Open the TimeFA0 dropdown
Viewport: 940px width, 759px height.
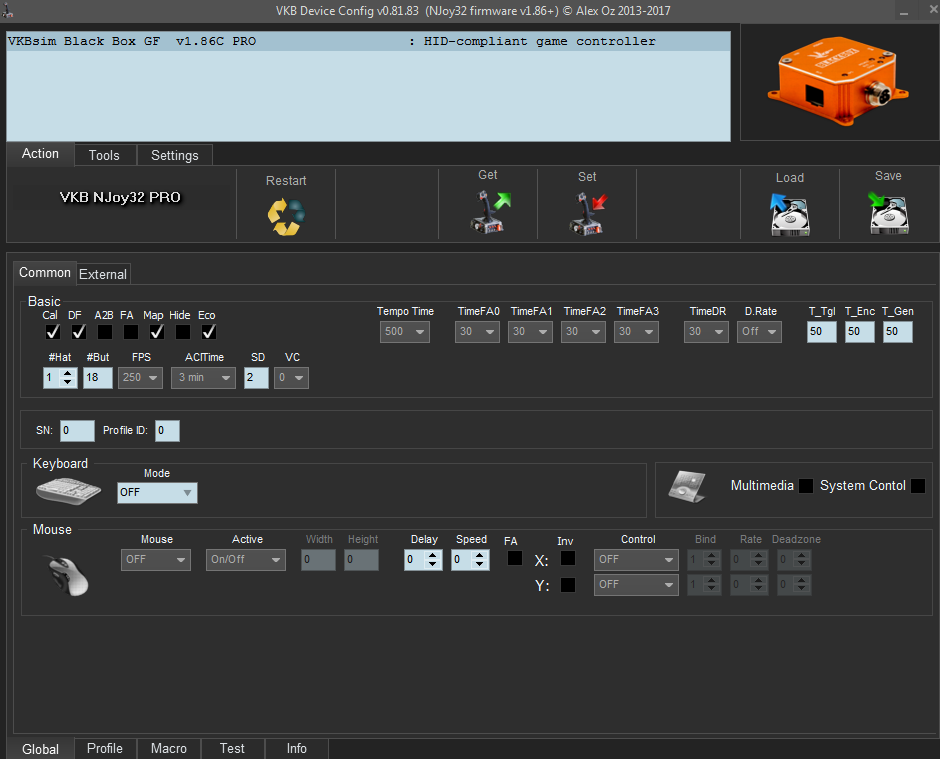pos(477,332)
